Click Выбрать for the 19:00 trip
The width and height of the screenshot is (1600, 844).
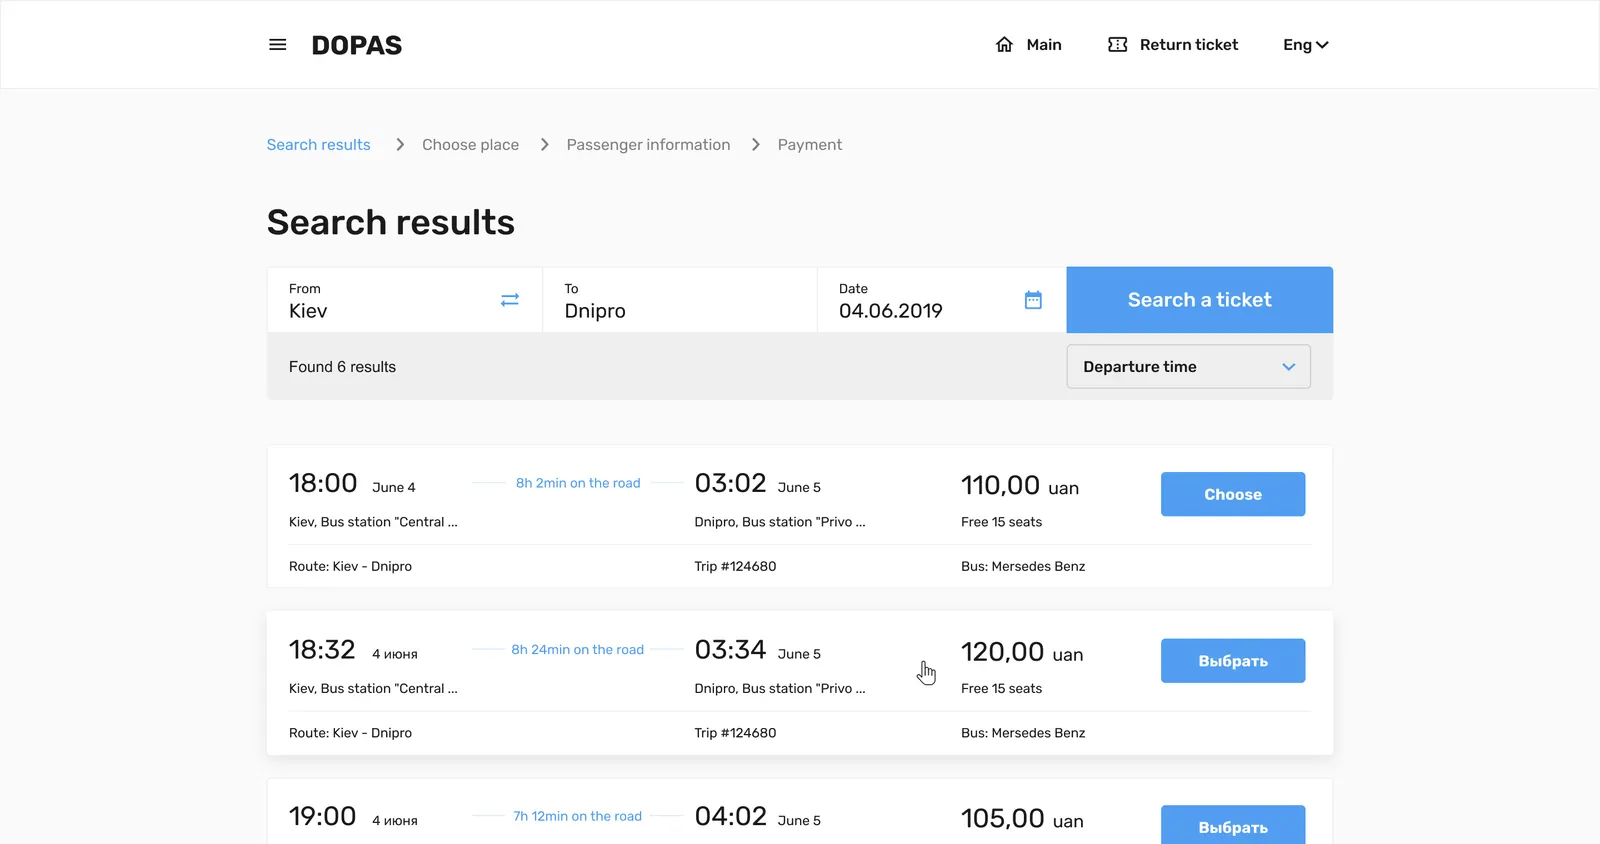coord(1233,825)
